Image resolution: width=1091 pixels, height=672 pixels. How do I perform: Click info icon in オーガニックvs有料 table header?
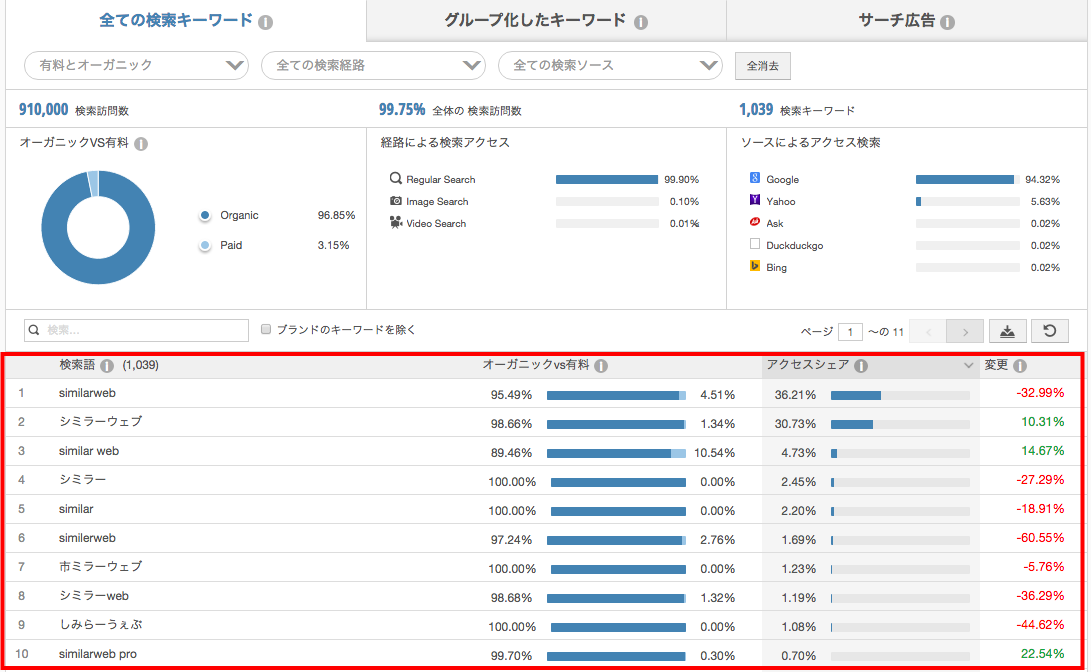tap(601, 365)
